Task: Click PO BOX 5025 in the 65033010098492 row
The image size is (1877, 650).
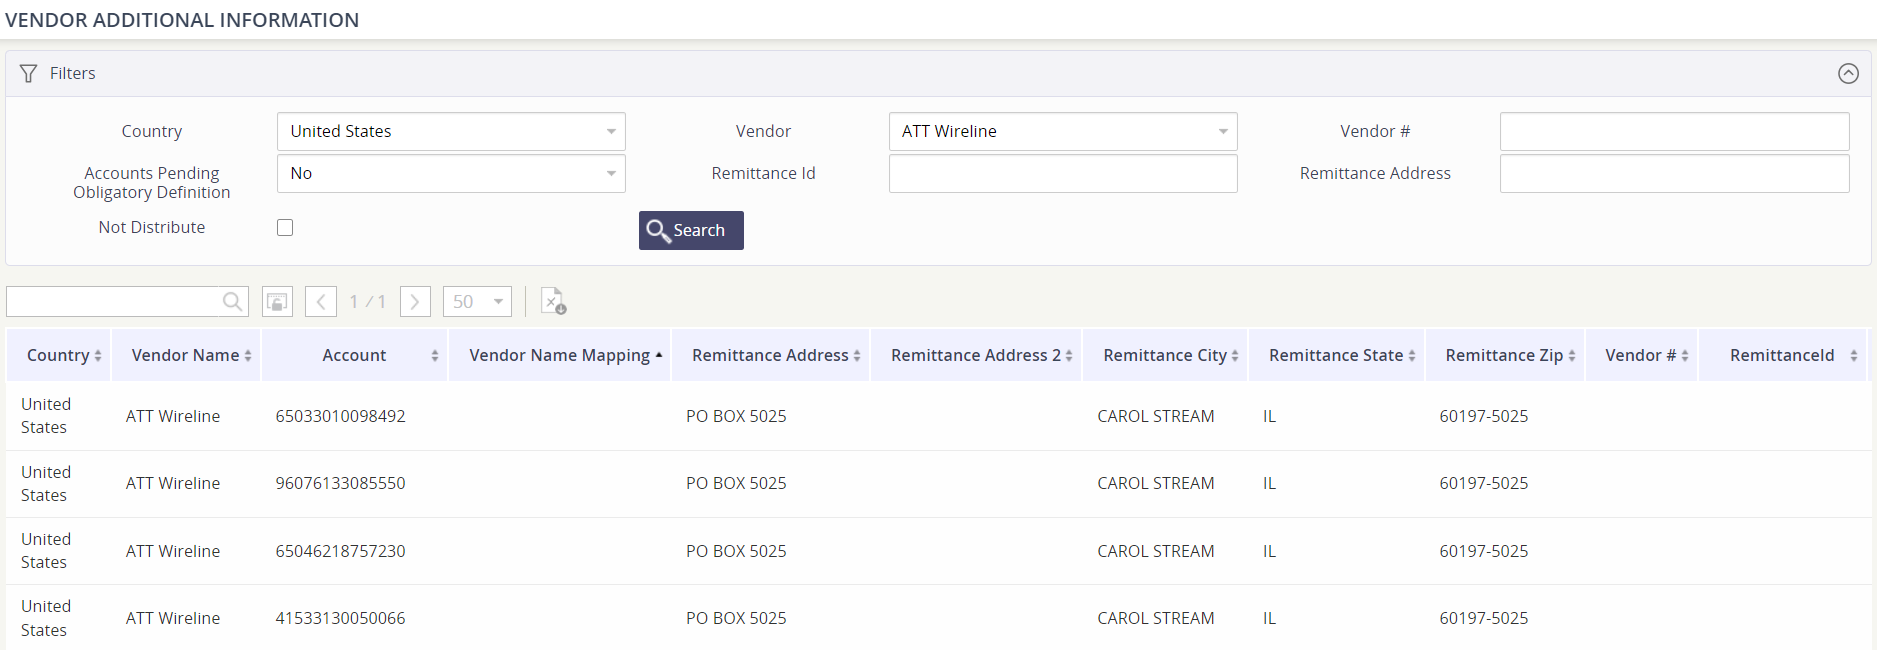Action: (x=736, y=416)
